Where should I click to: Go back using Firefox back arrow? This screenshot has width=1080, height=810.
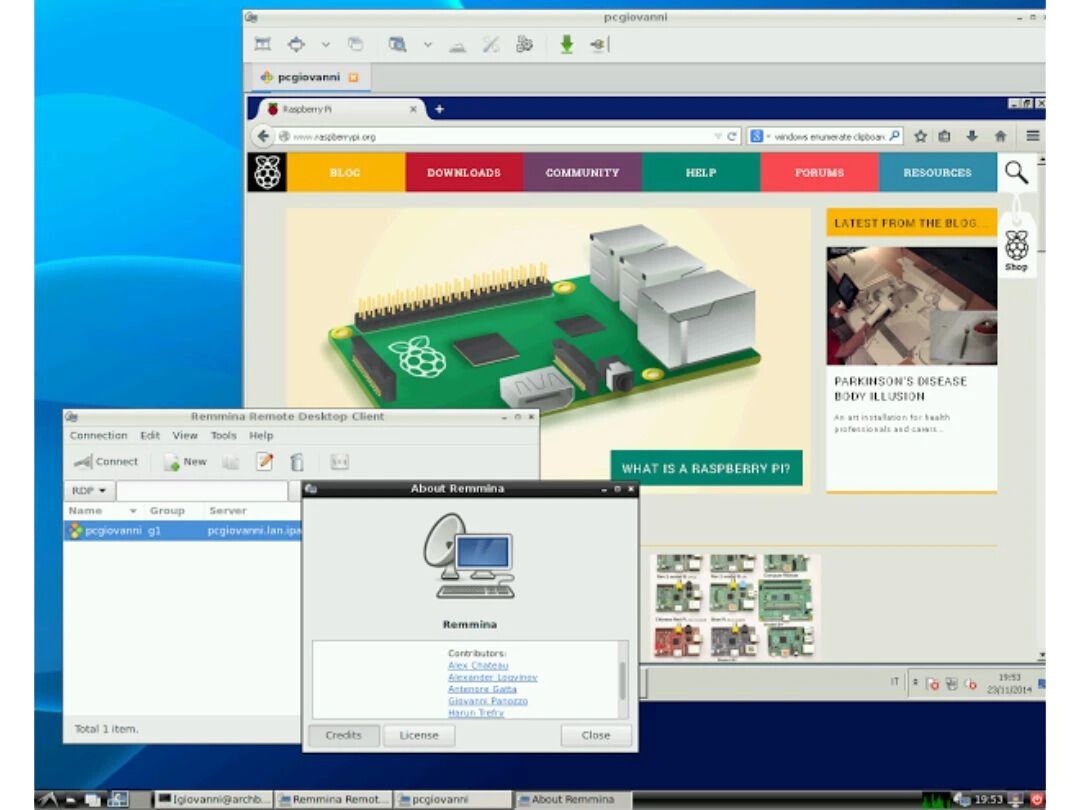tap(262, 136)
